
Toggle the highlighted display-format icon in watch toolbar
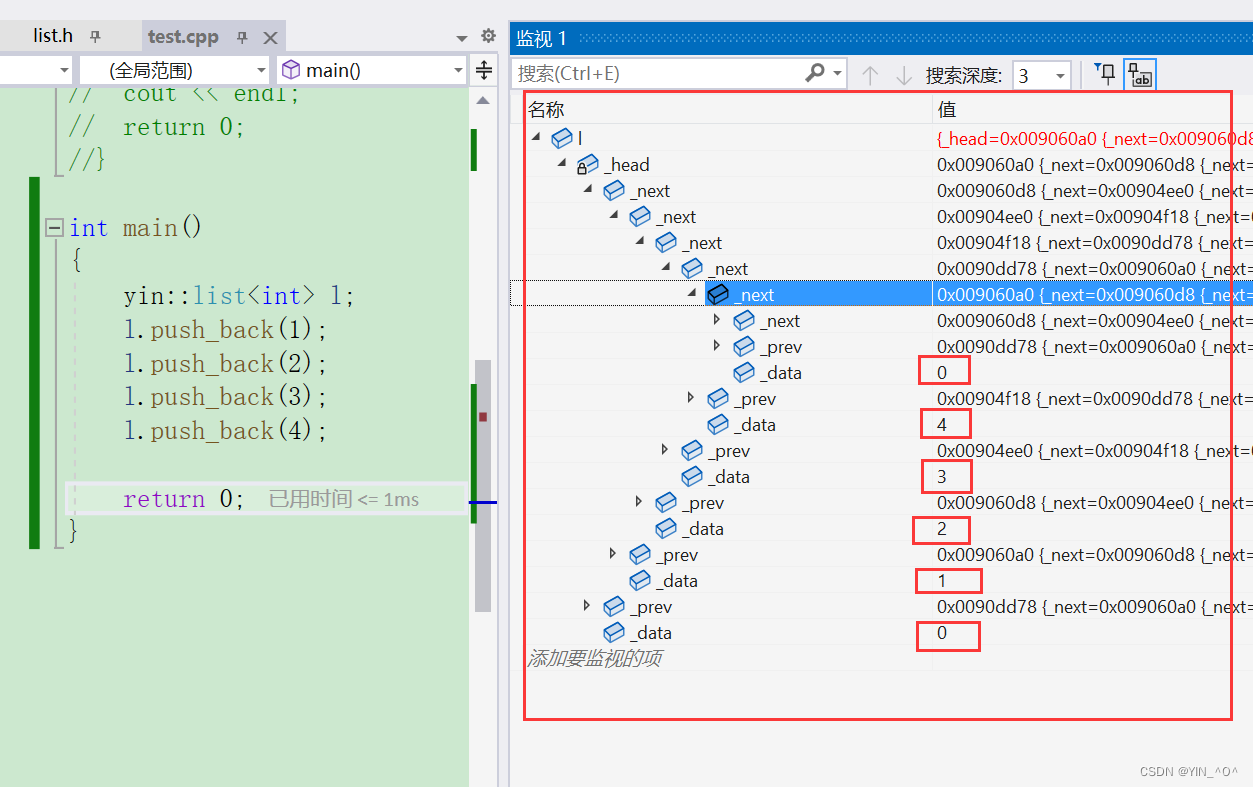[1140, 75]
